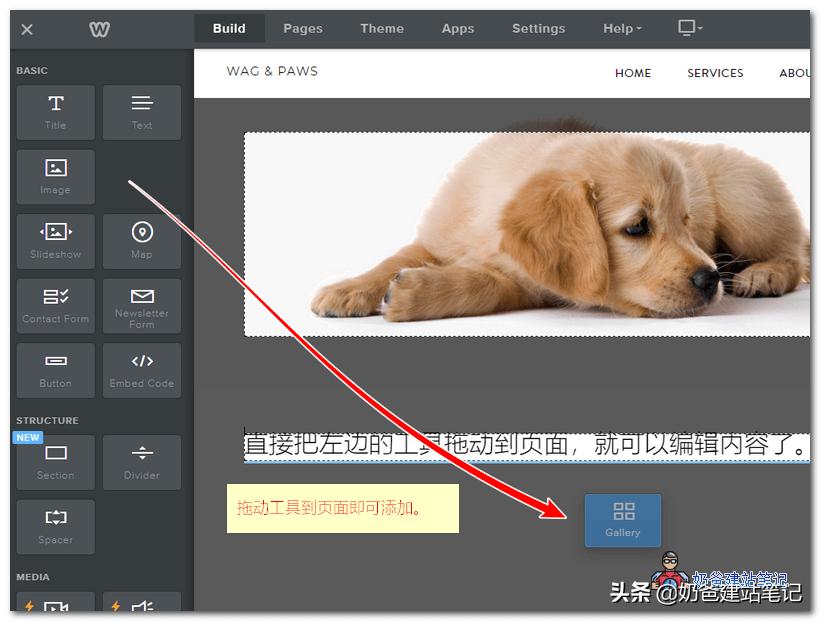Pick the Image element tool
Viewport: 821px width, 622px height.
[x=56, y=177]
